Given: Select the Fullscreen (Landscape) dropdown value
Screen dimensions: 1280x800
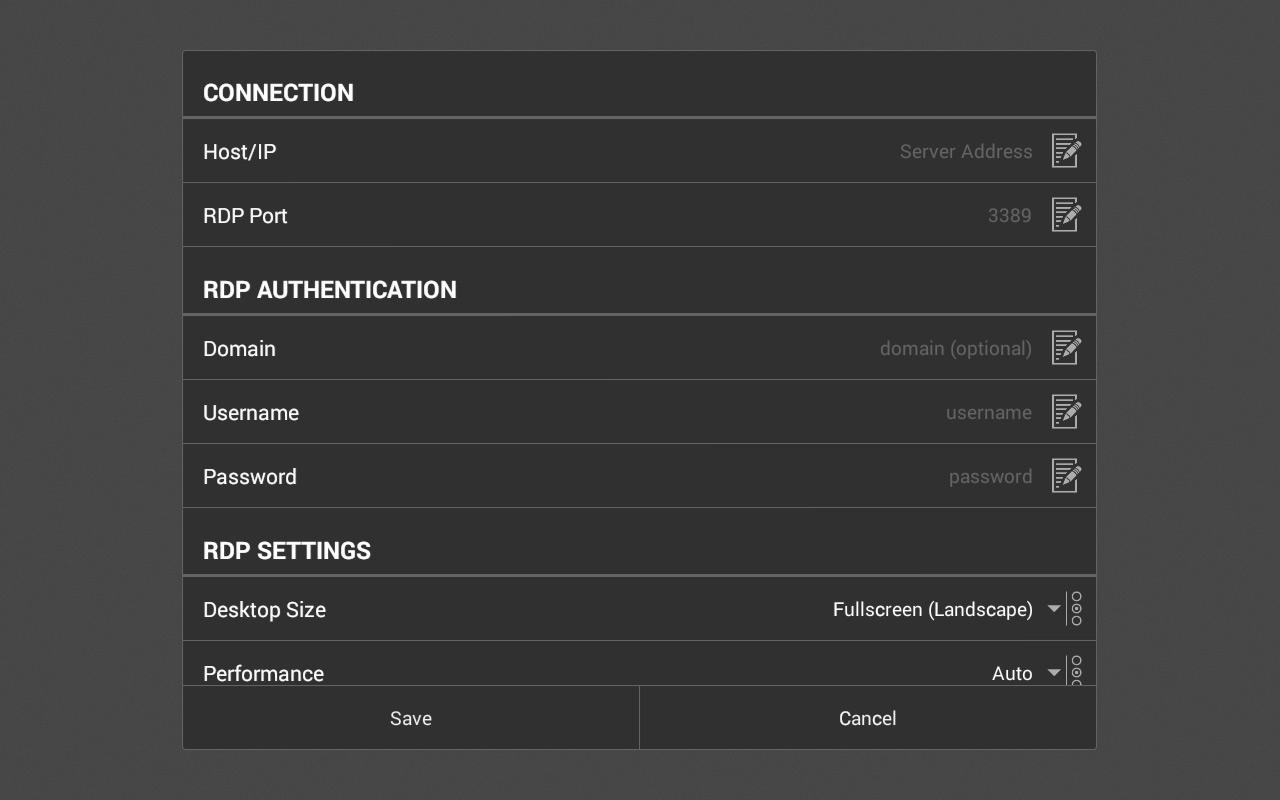Looking at the screenshot, I should point(932,609).
